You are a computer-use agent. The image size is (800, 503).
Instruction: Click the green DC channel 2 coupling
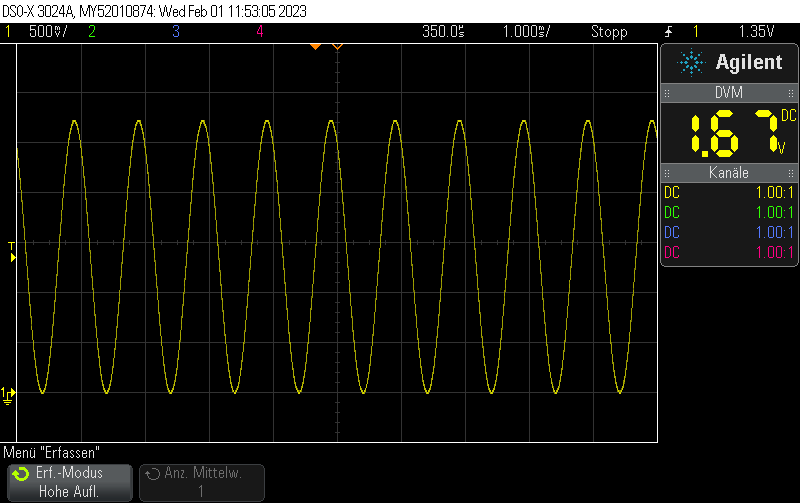point(672,213)
